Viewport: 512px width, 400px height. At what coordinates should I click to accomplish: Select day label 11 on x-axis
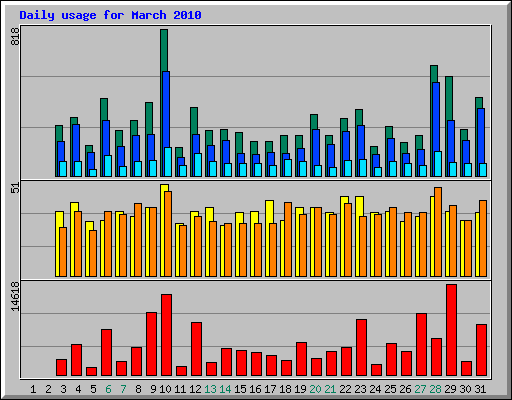(x=180, y=389)
